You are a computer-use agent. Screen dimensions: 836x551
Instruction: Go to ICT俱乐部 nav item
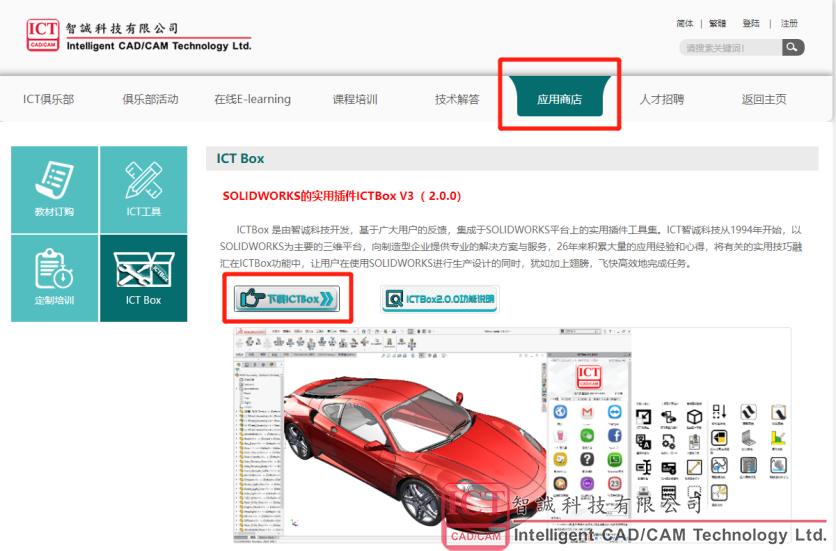point(49,99)
